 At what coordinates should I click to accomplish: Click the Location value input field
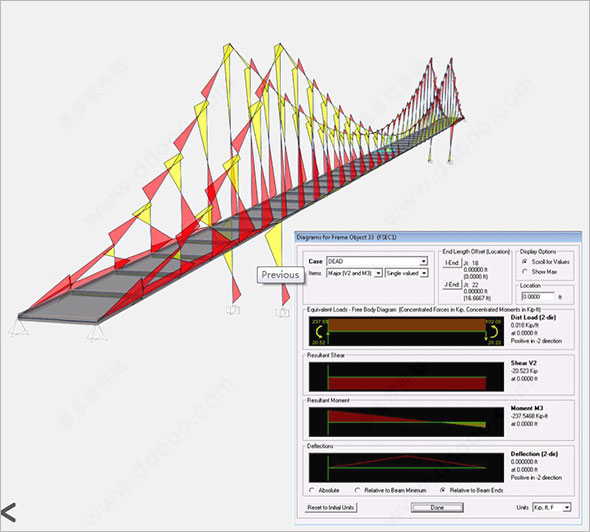tap(538, 297)
